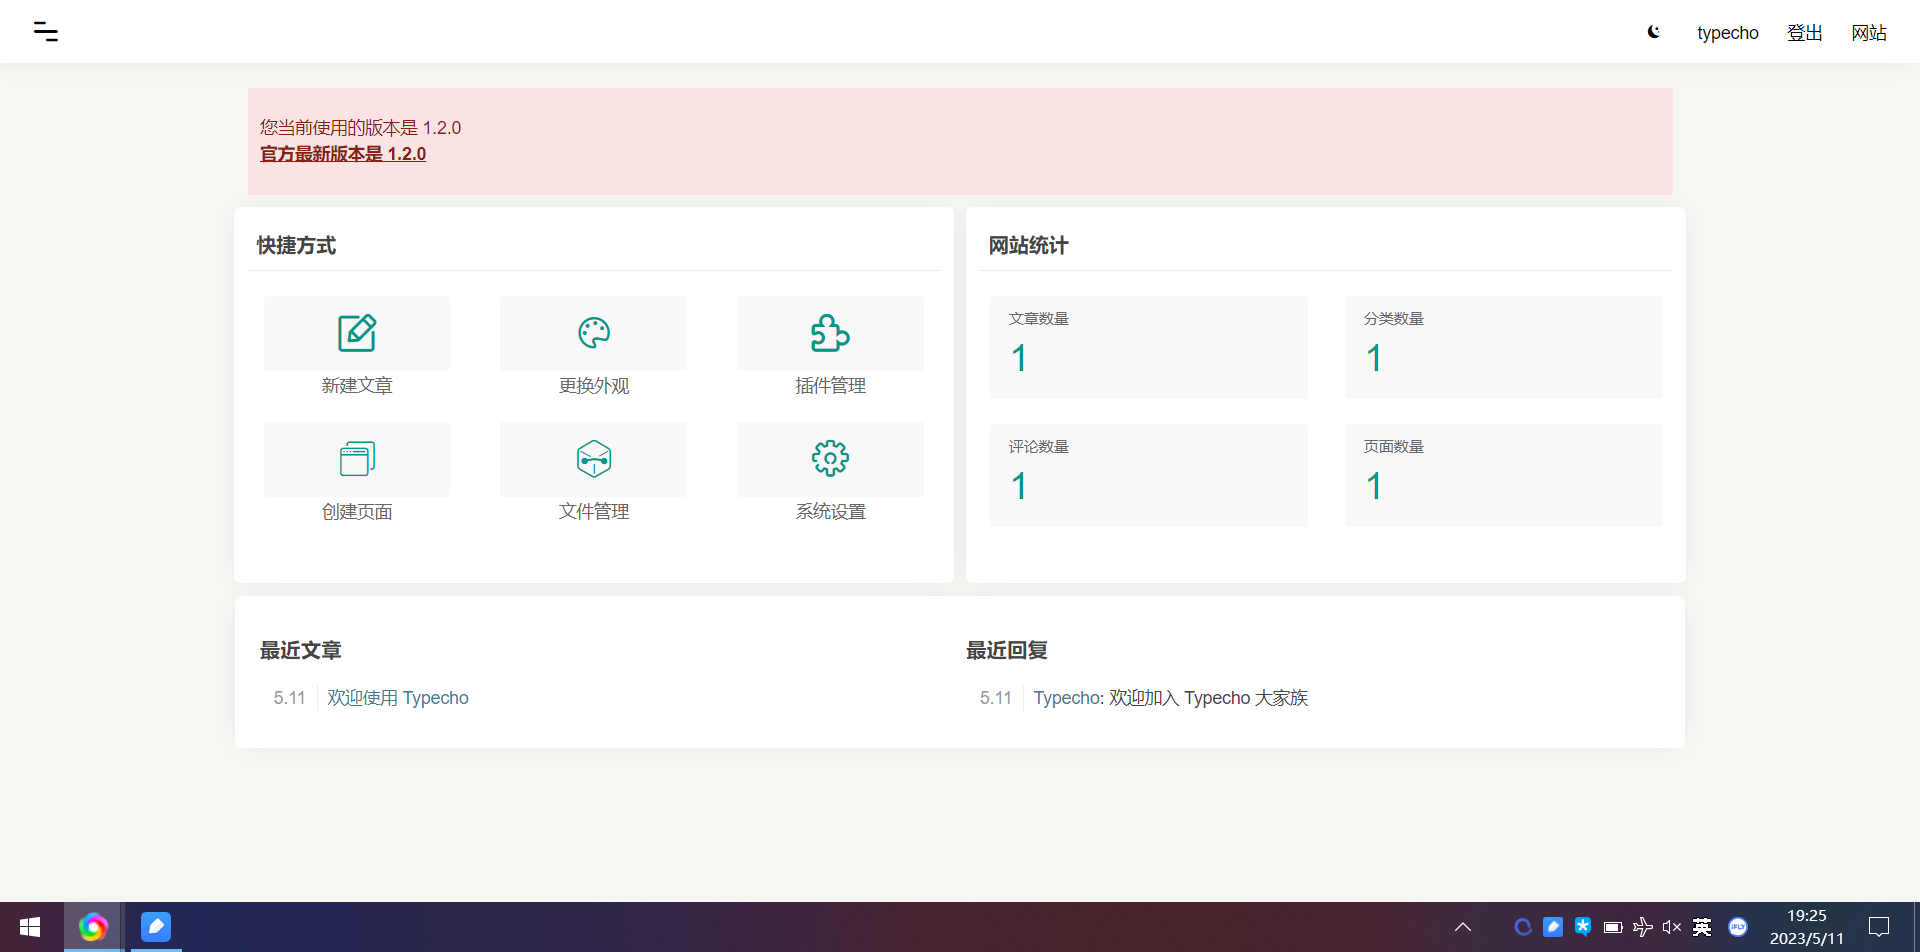Click the 最近回复 heading
Screen dimensions: 1920x952
[1007, 651]
